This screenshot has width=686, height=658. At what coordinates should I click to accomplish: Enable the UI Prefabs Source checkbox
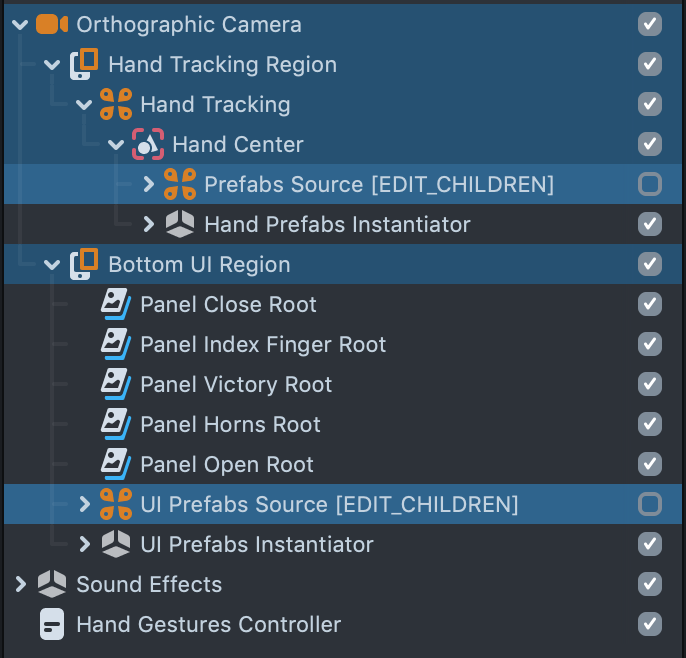(650, 504)
